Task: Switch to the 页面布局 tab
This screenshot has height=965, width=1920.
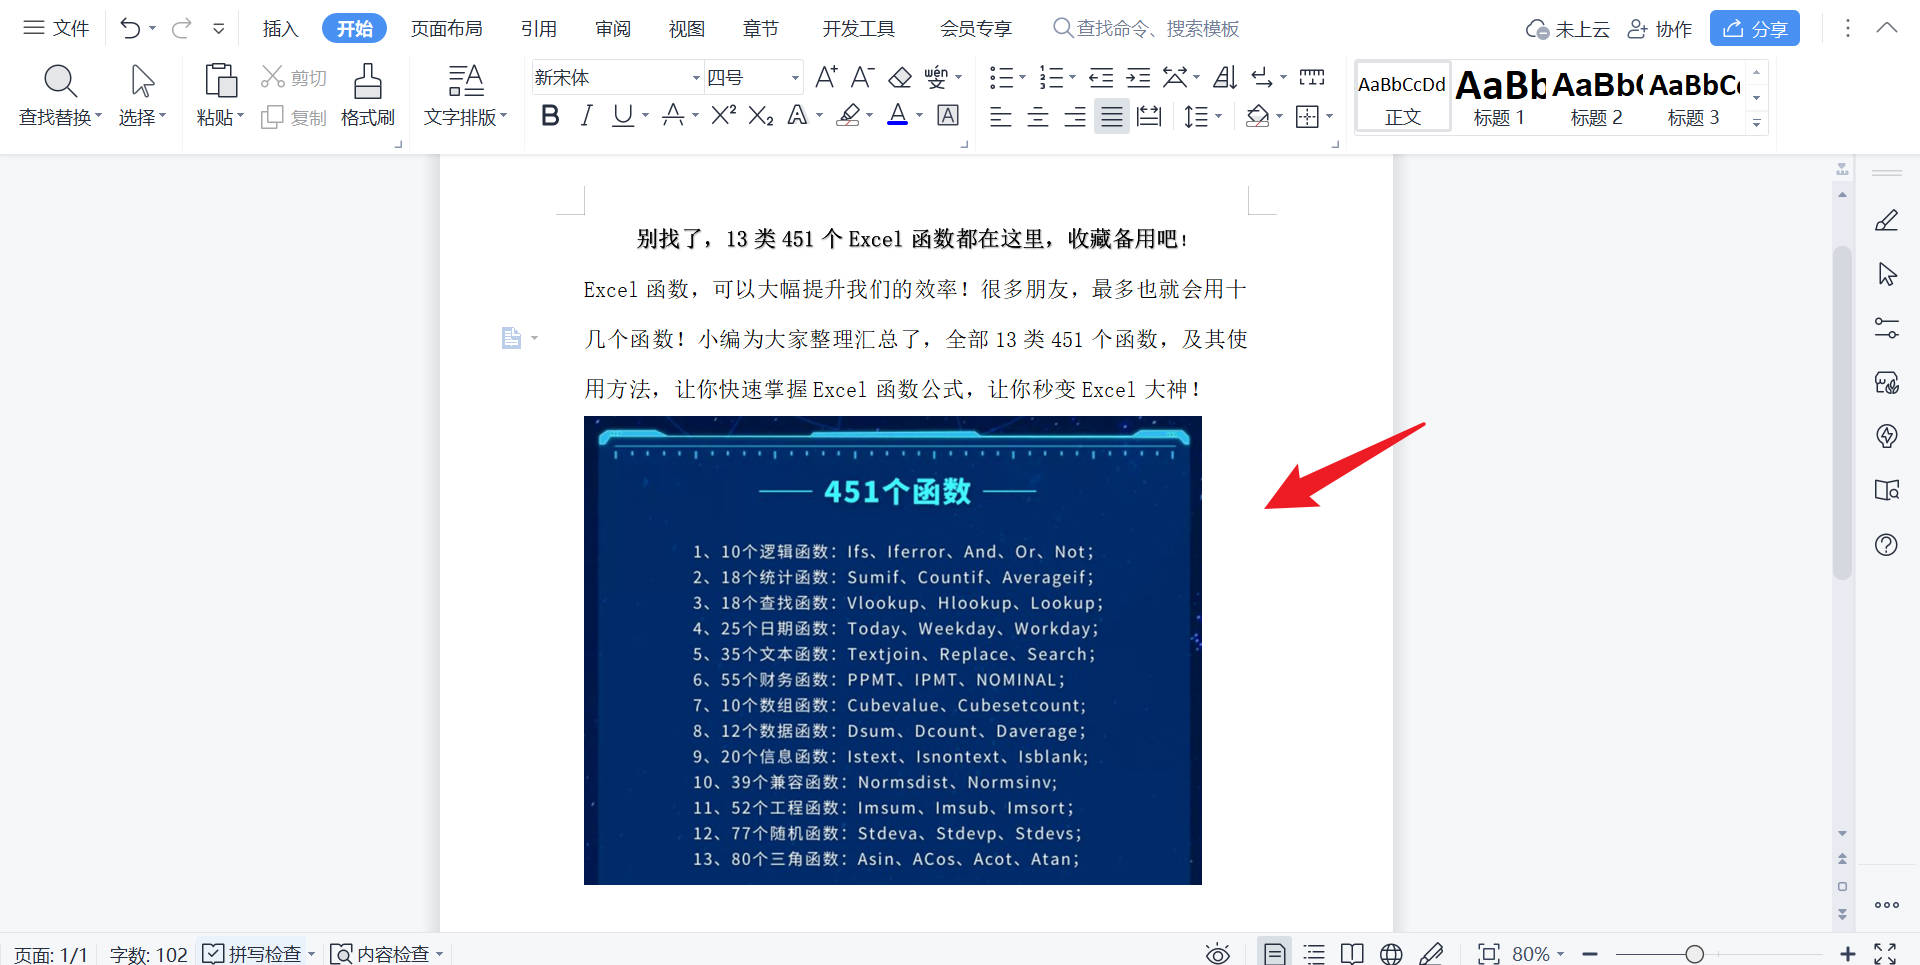Action: [x=446, y=29]
